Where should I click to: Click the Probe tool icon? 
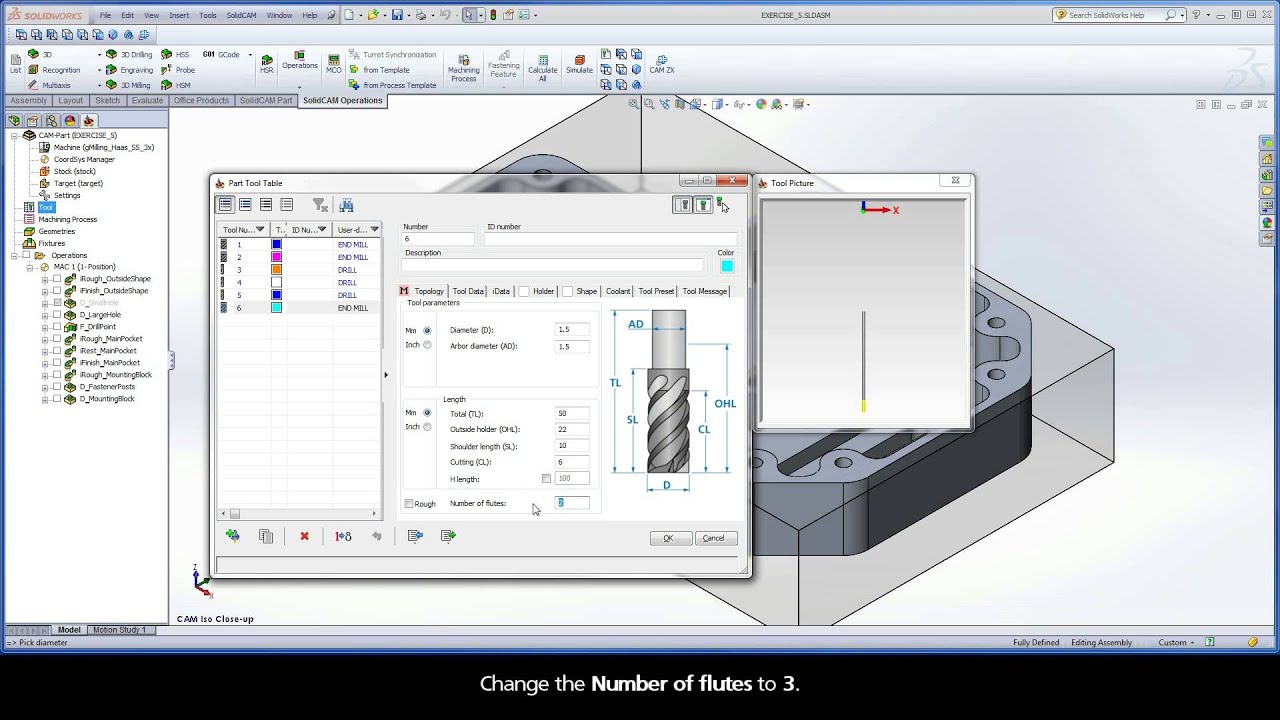click(x=179, y=70)
